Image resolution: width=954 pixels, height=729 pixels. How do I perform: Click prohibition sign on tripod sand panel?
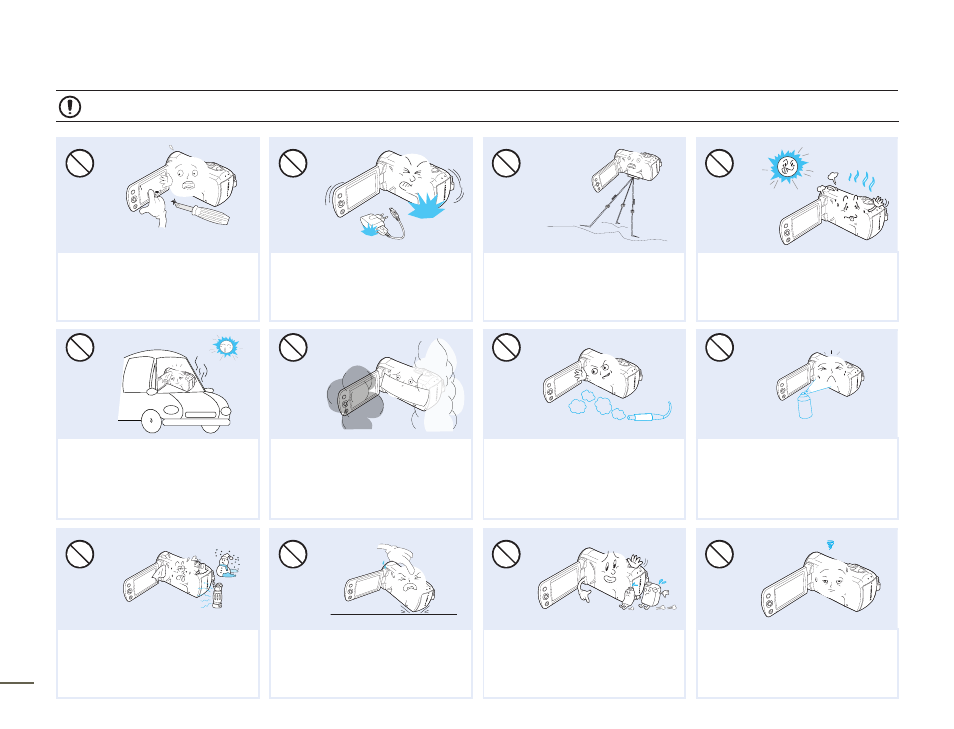(506, 163)
